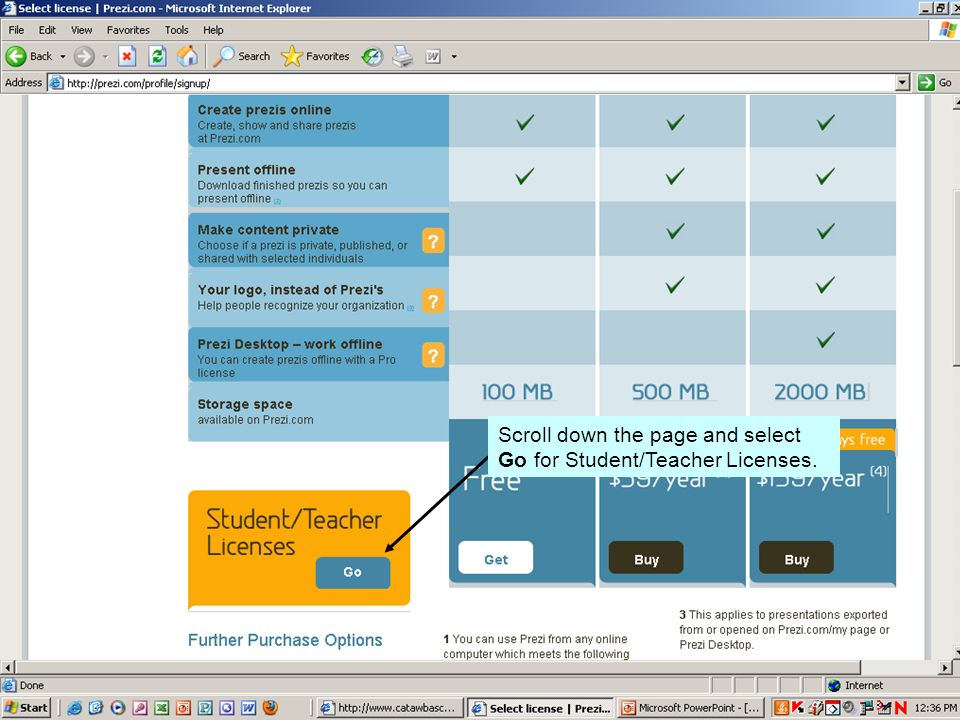Open help icon for Your logo row
The width and height of the screenshot is (960, 720).
[x=433, y=301]
